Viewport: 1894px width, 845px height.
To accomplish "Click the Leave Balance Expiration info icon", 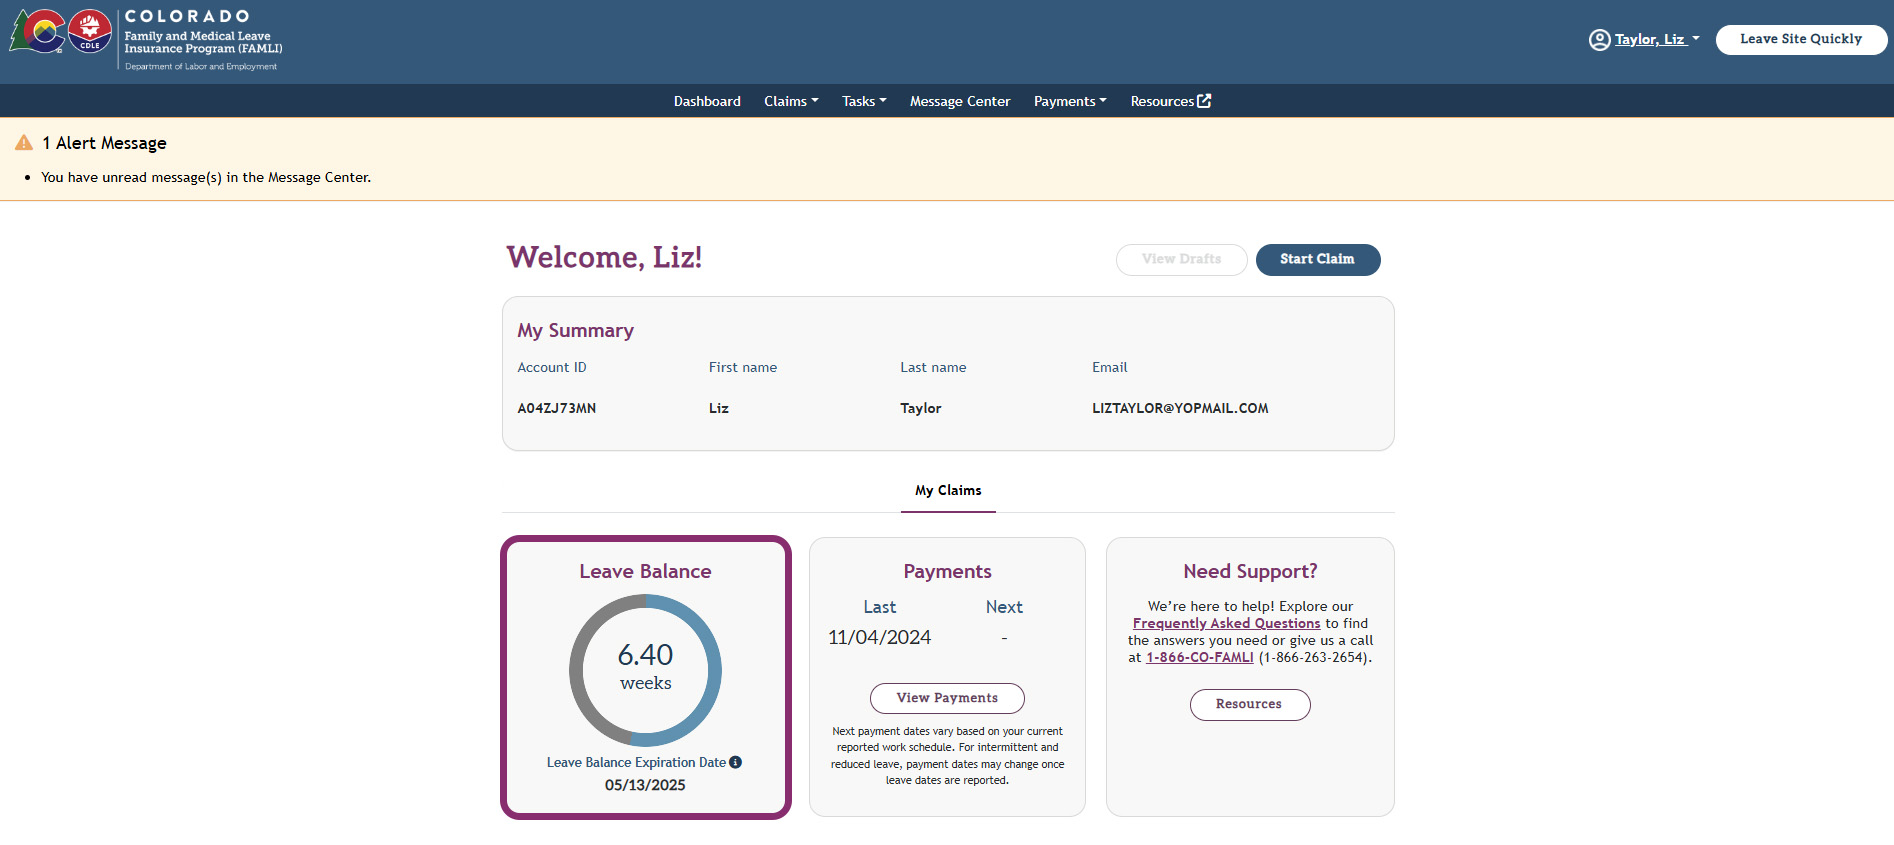I will tap(736, 762).
